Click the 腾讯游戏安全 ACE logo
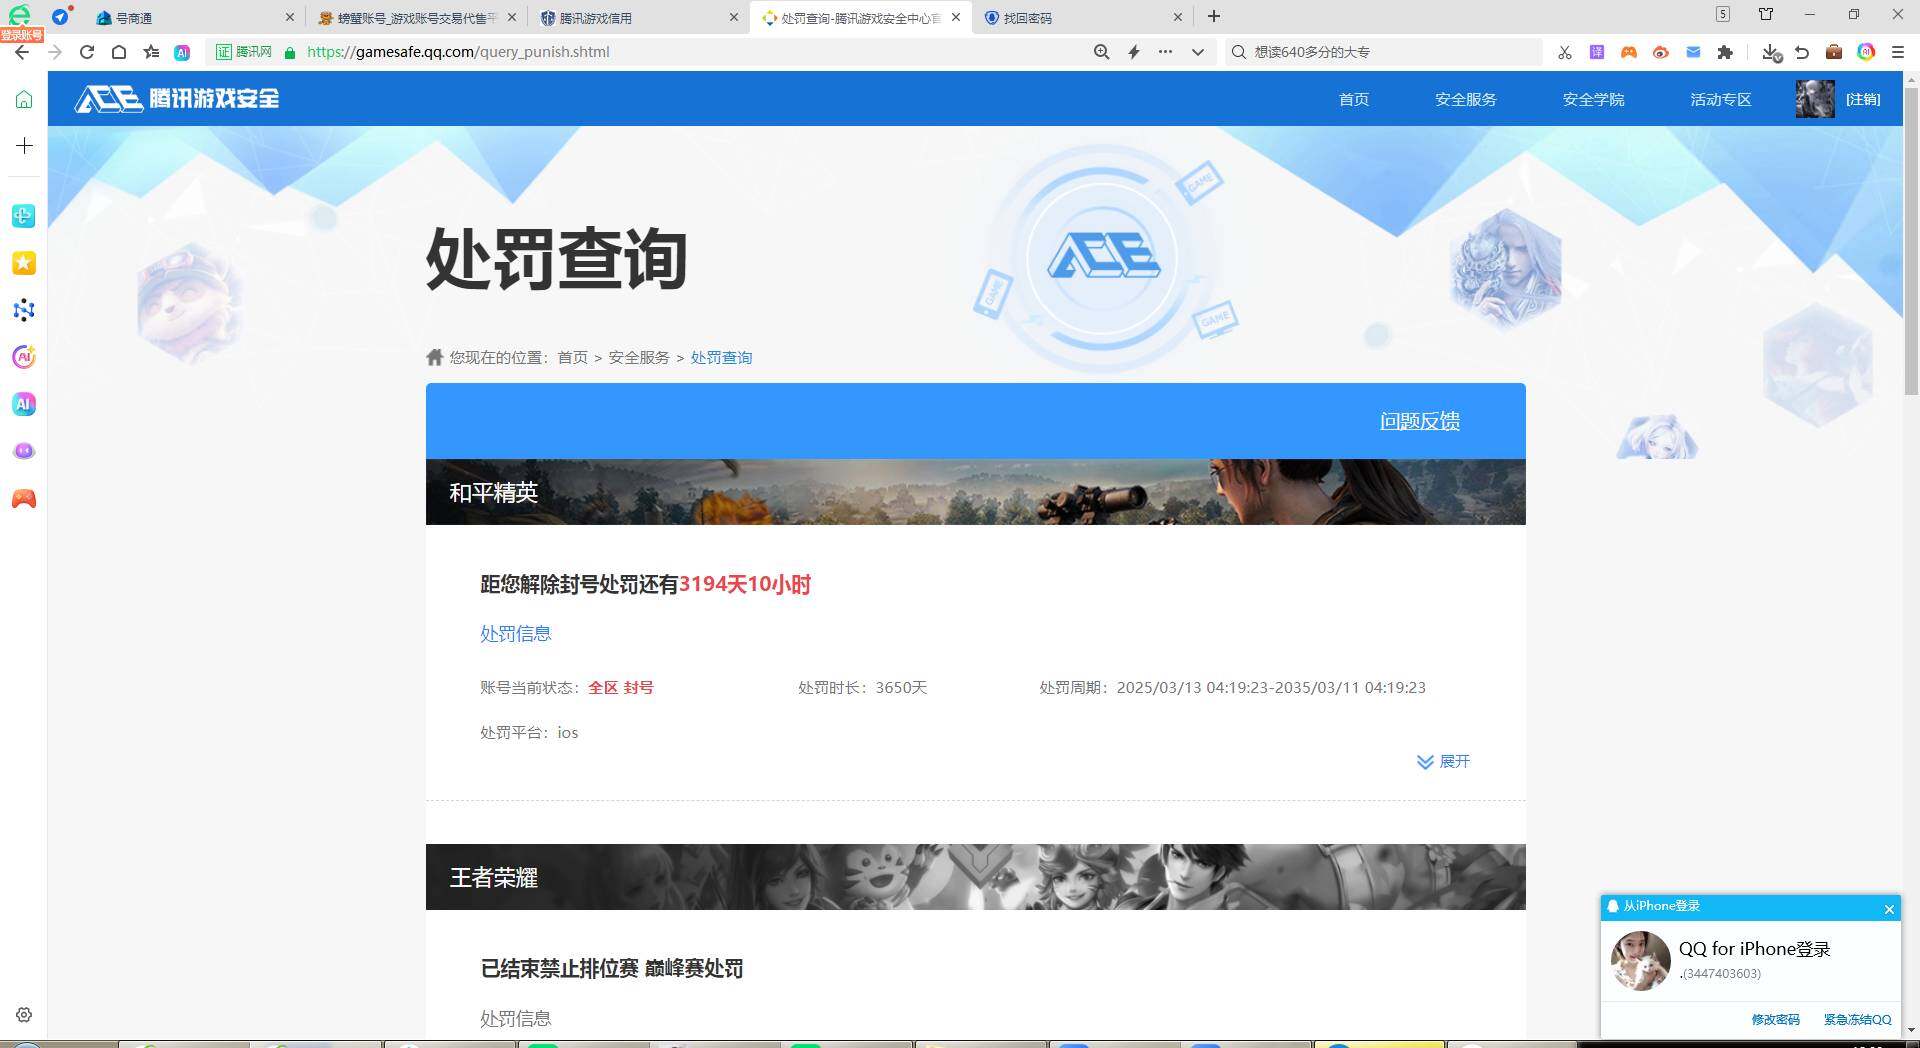 (177, 98)
